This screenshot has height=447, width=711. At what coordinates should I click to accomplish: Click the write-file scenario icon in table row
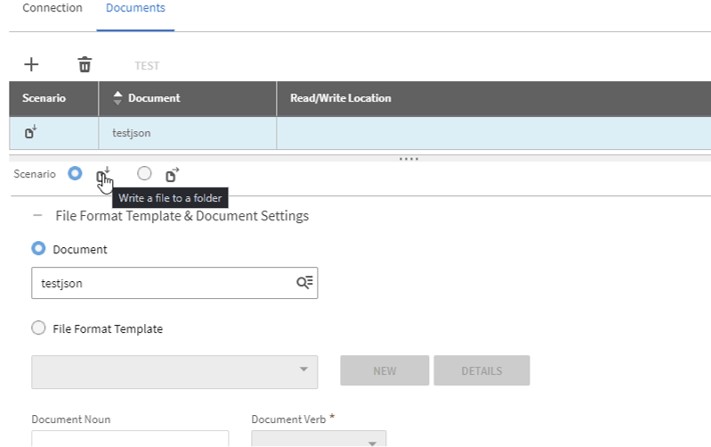pyautogui.click(x=30, y=132)
